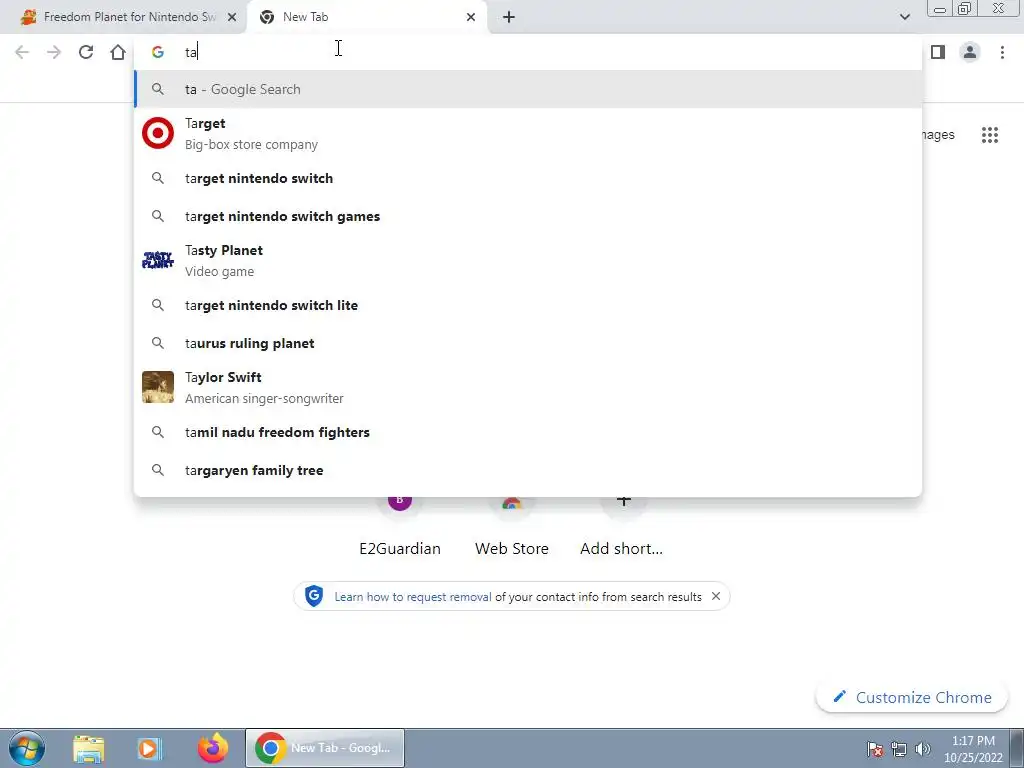The width and height of the screenshot is (1024, 768).
Task: Click the taskbar clock and date
Action: [973, 749]
